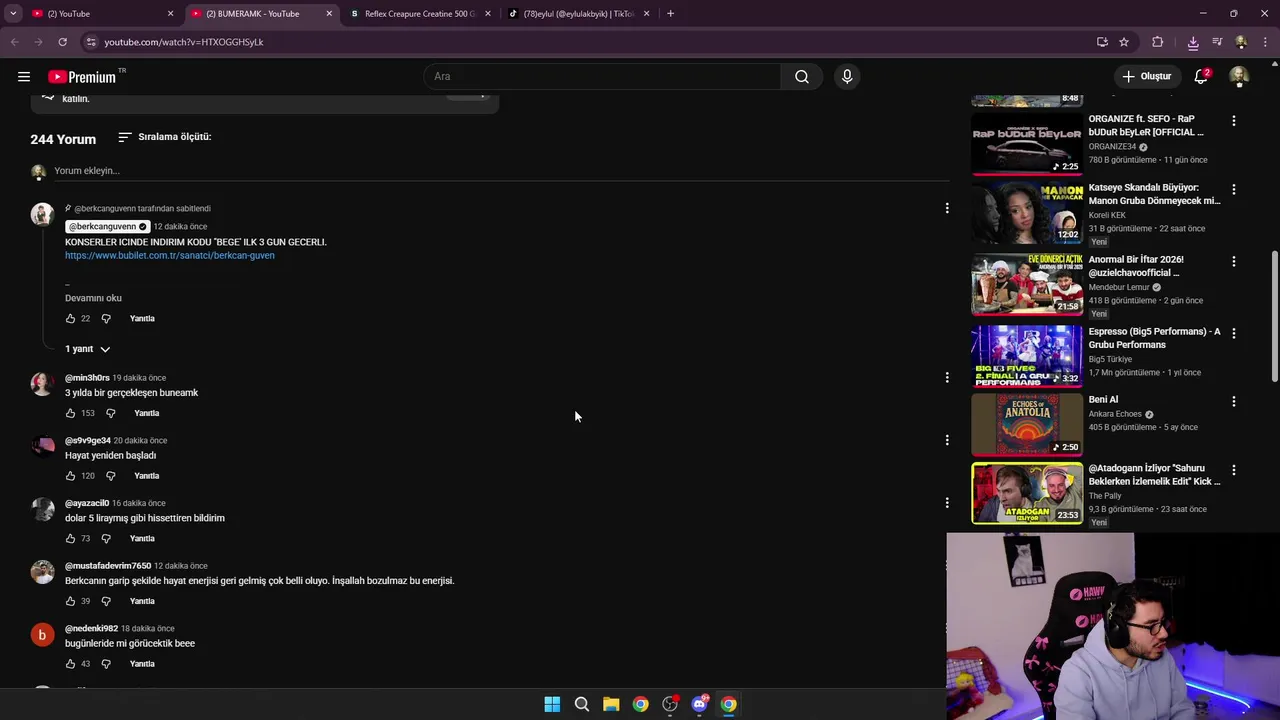This screenshot has height=720, width=1280.
Task: Open options menu for @s9v9ge34 comment
Action: [947, 440]
